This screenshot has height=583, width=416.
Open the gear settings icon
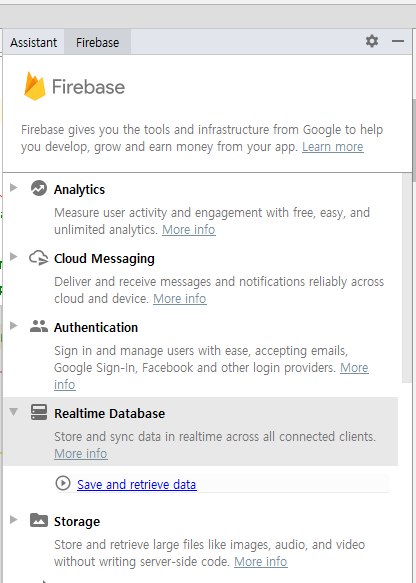pyautogui.click(x=372, y=41)
